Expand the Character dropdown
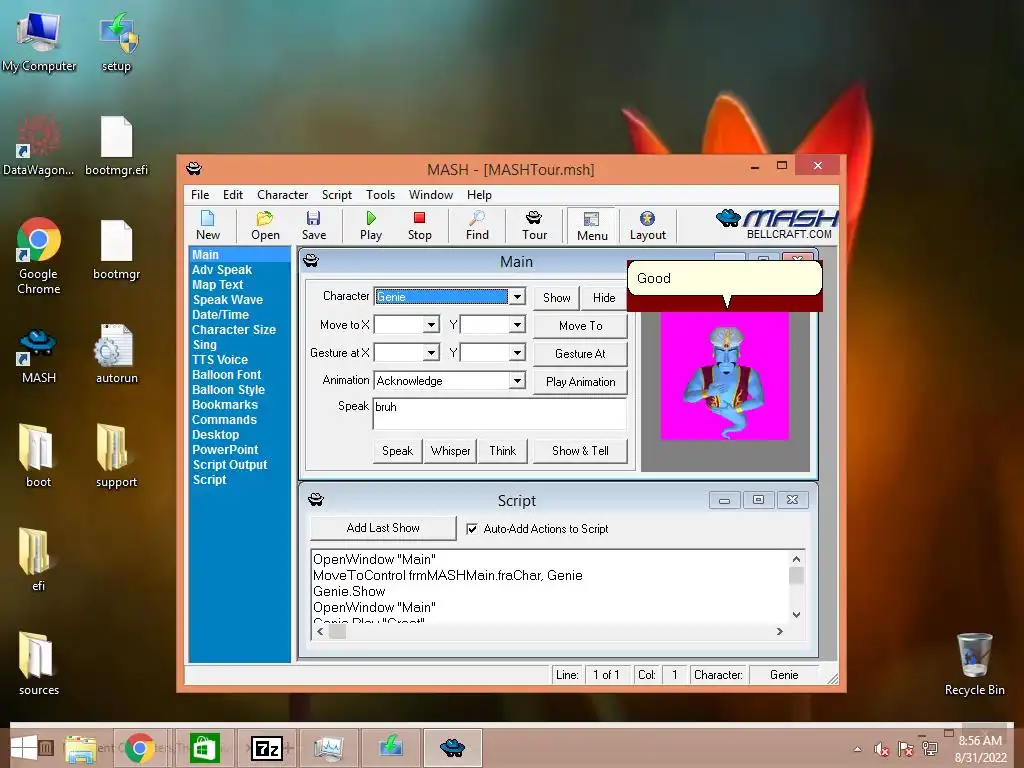This screenshot has height=768, width=1024. tap(517, 296)
